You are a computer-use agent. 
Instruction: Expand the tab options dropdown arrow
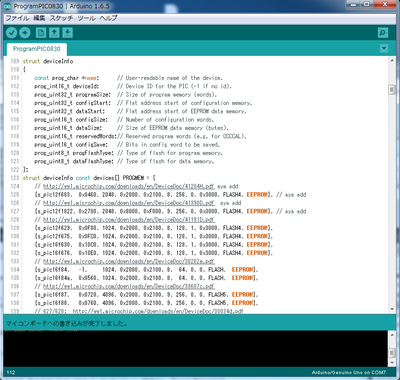[384, 48]
